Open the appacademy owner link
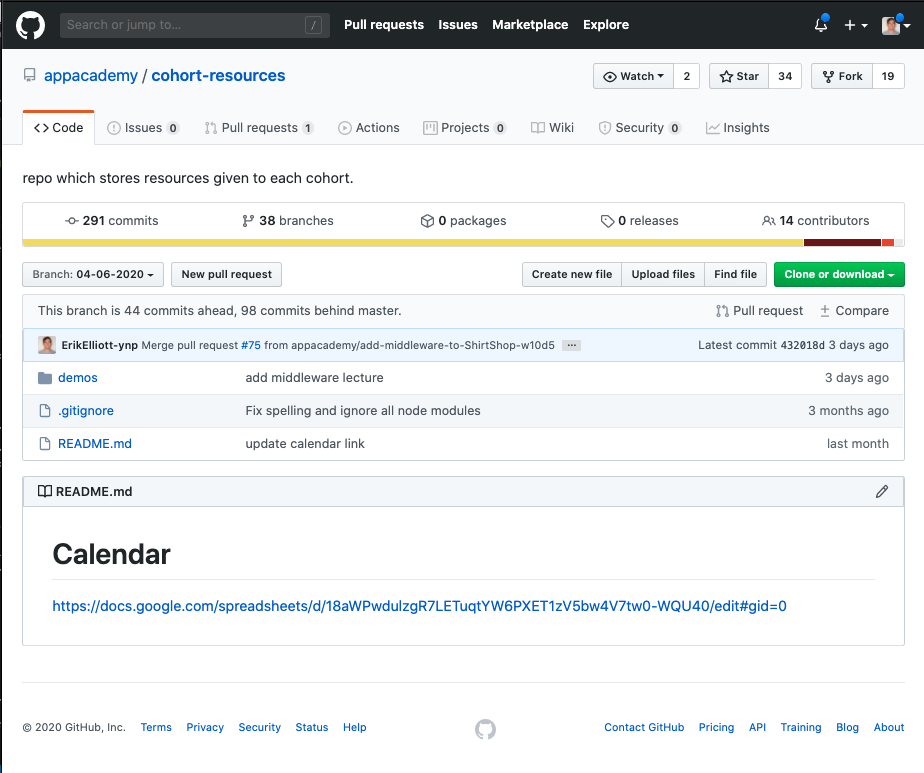The height and width of the screenshot is (773, 924). (x=91, y=75)
